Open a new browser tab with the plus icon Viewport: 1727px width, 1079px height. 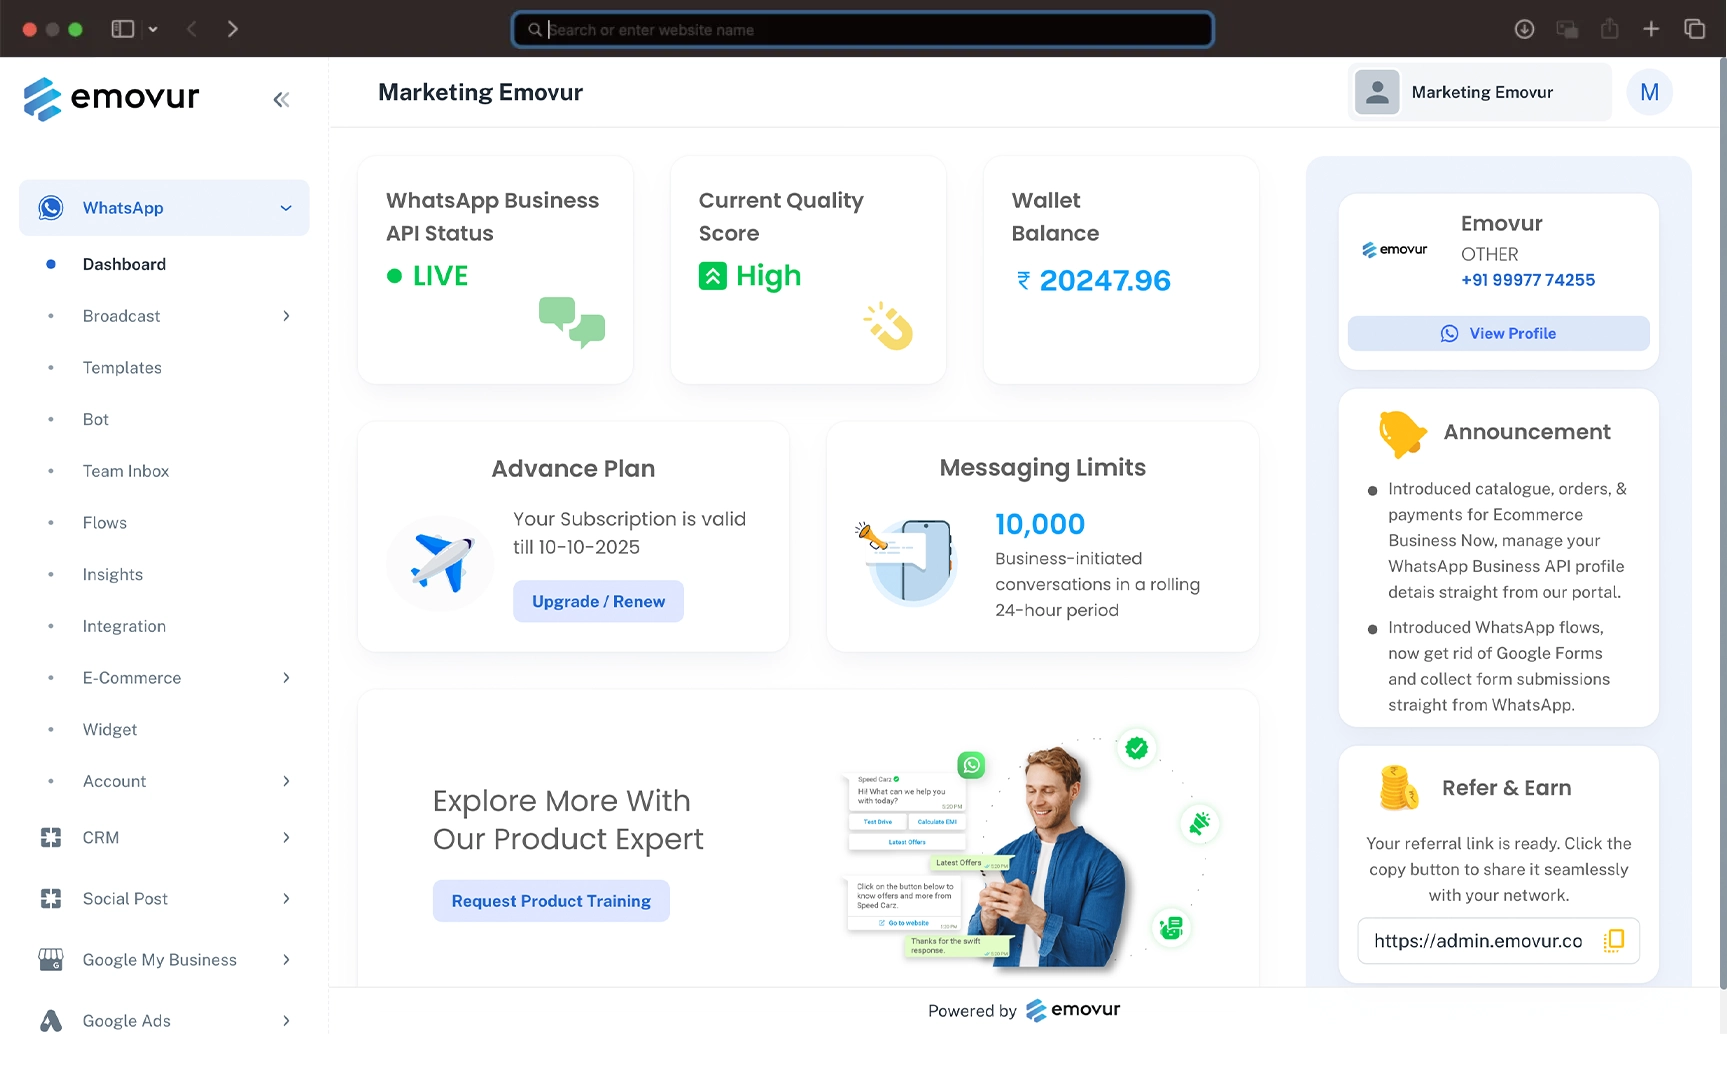coord(1651,29)
